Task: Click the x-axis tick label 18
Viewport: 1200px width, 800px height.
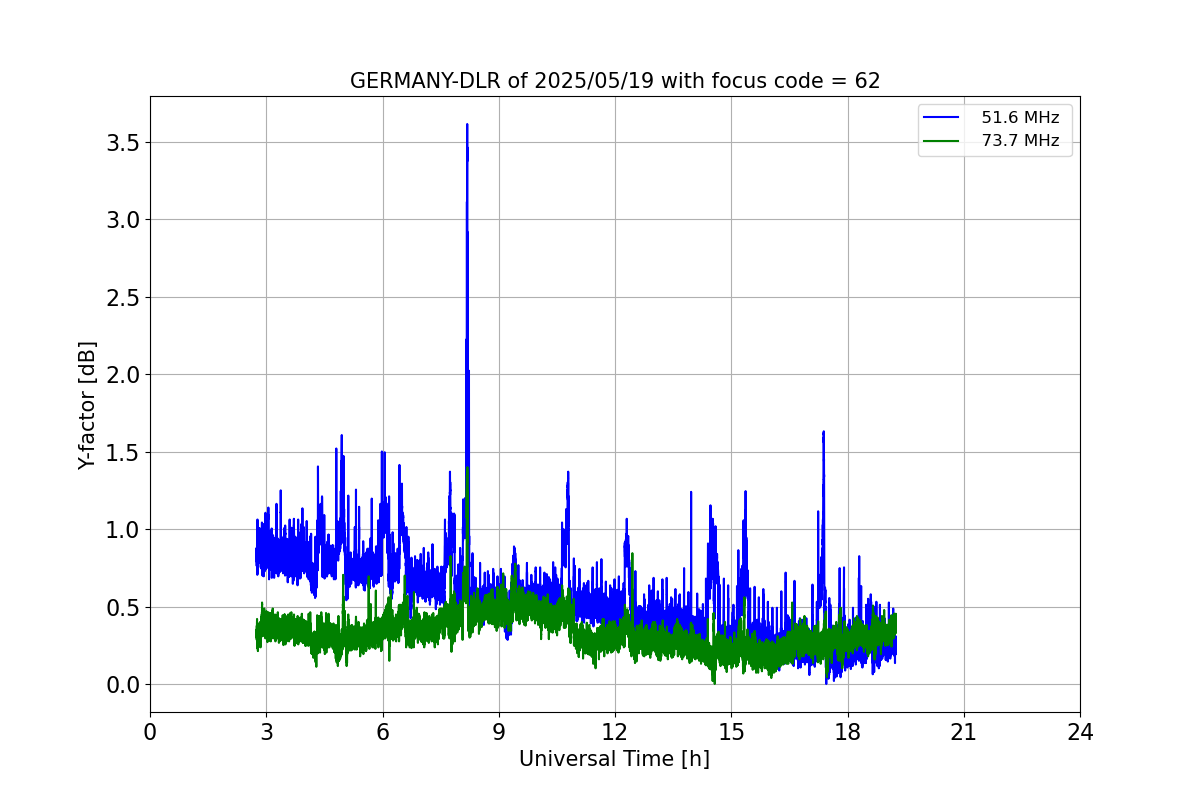Action: point(848,732)
